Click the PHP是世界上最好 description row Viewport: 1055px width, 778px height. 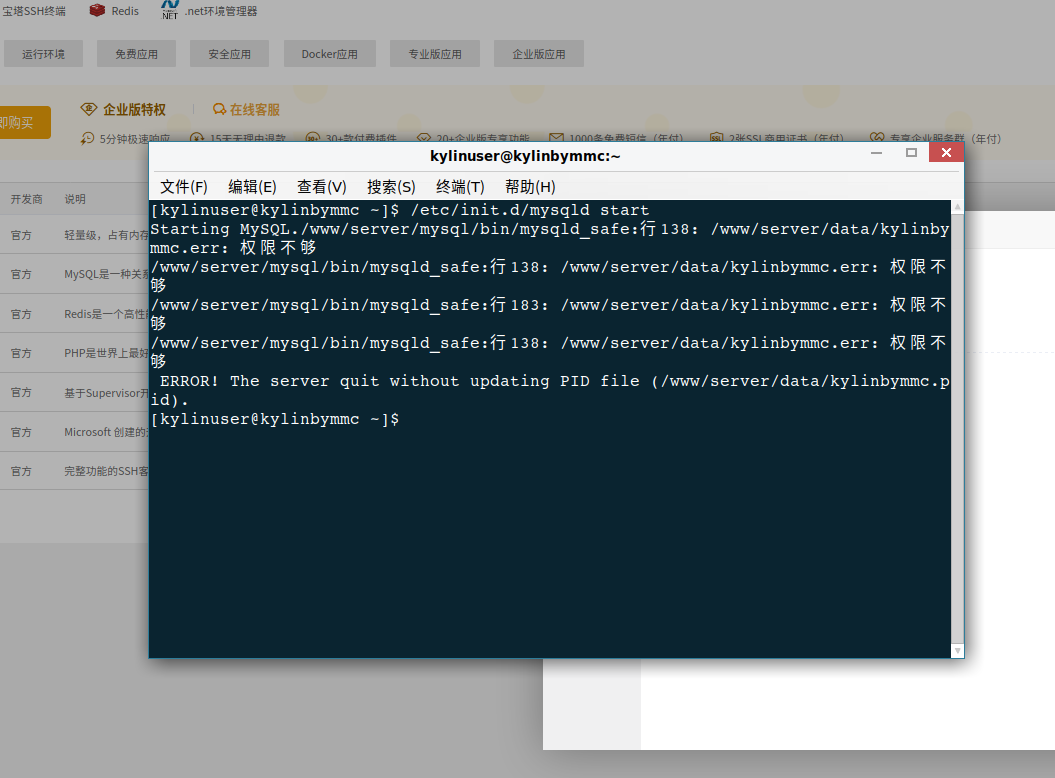tap(74, 353)
